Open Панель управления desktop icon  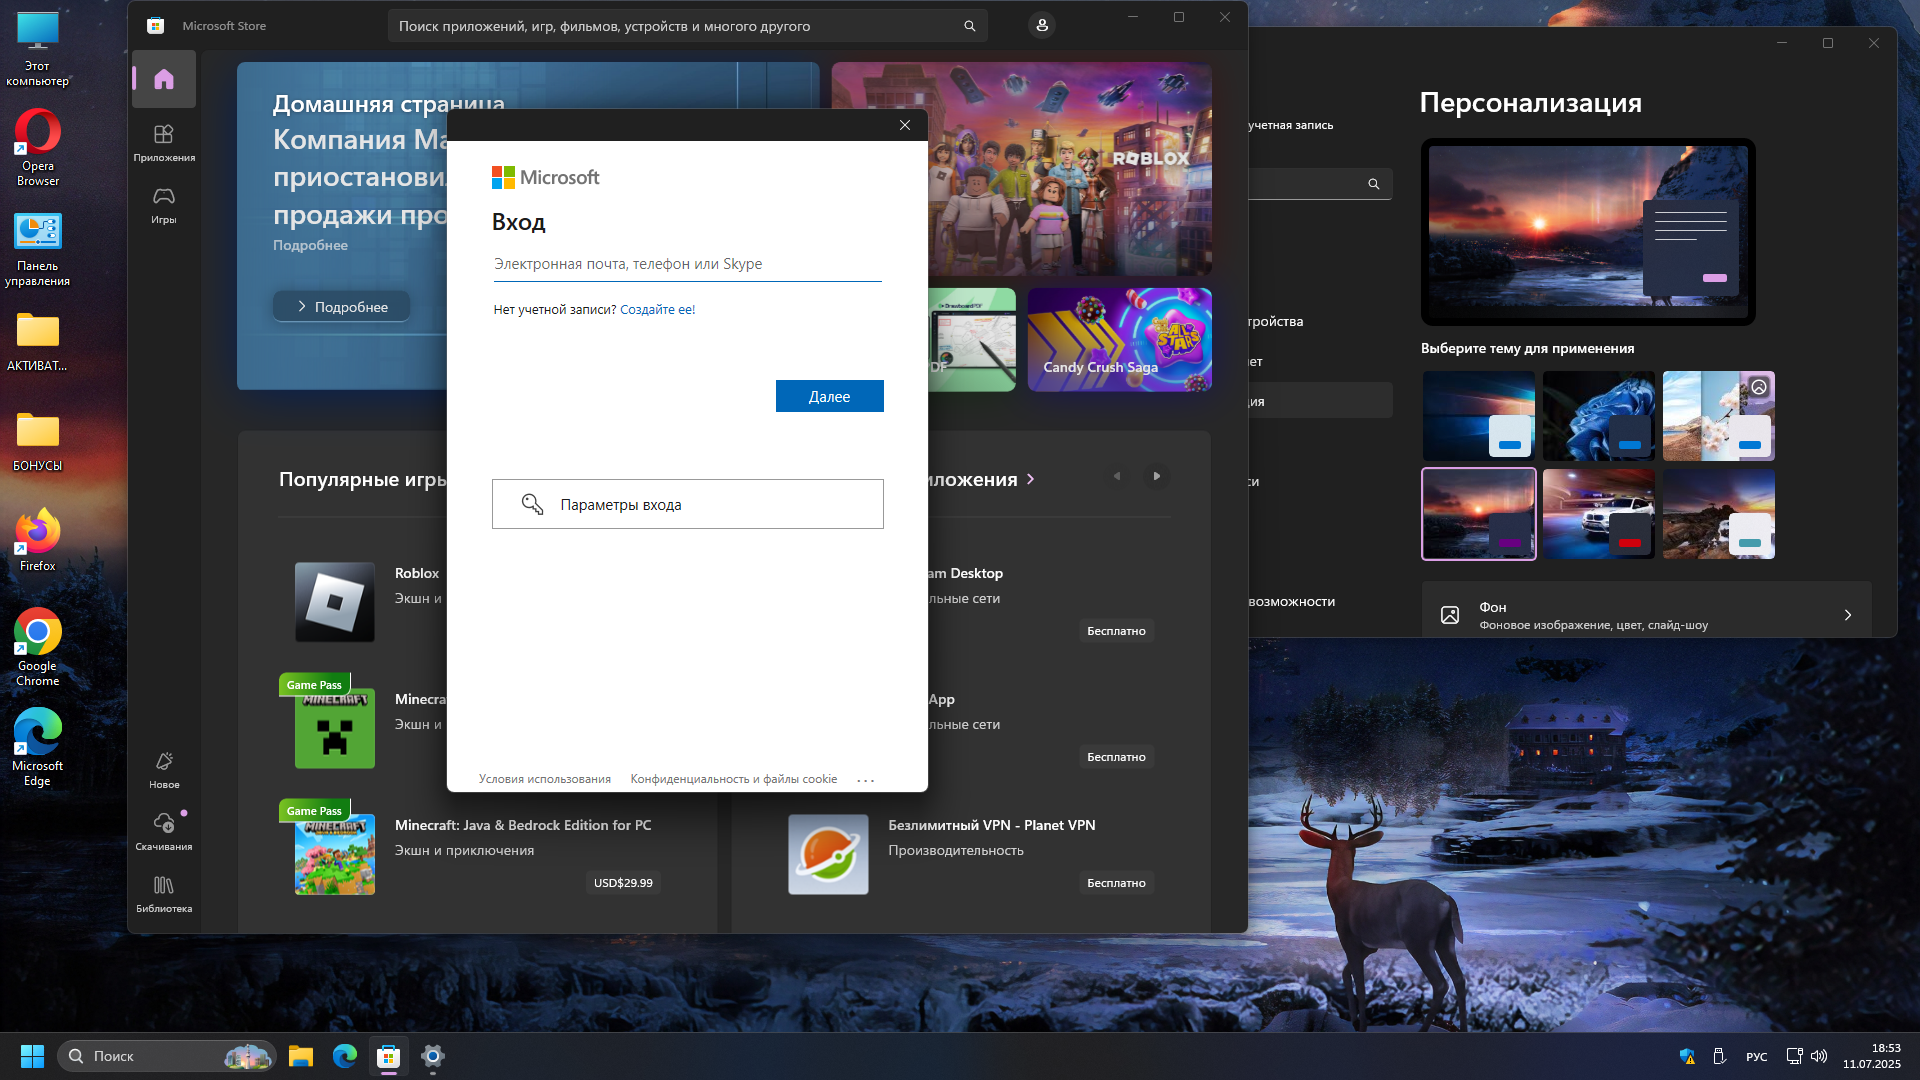[x=38, y=249]
